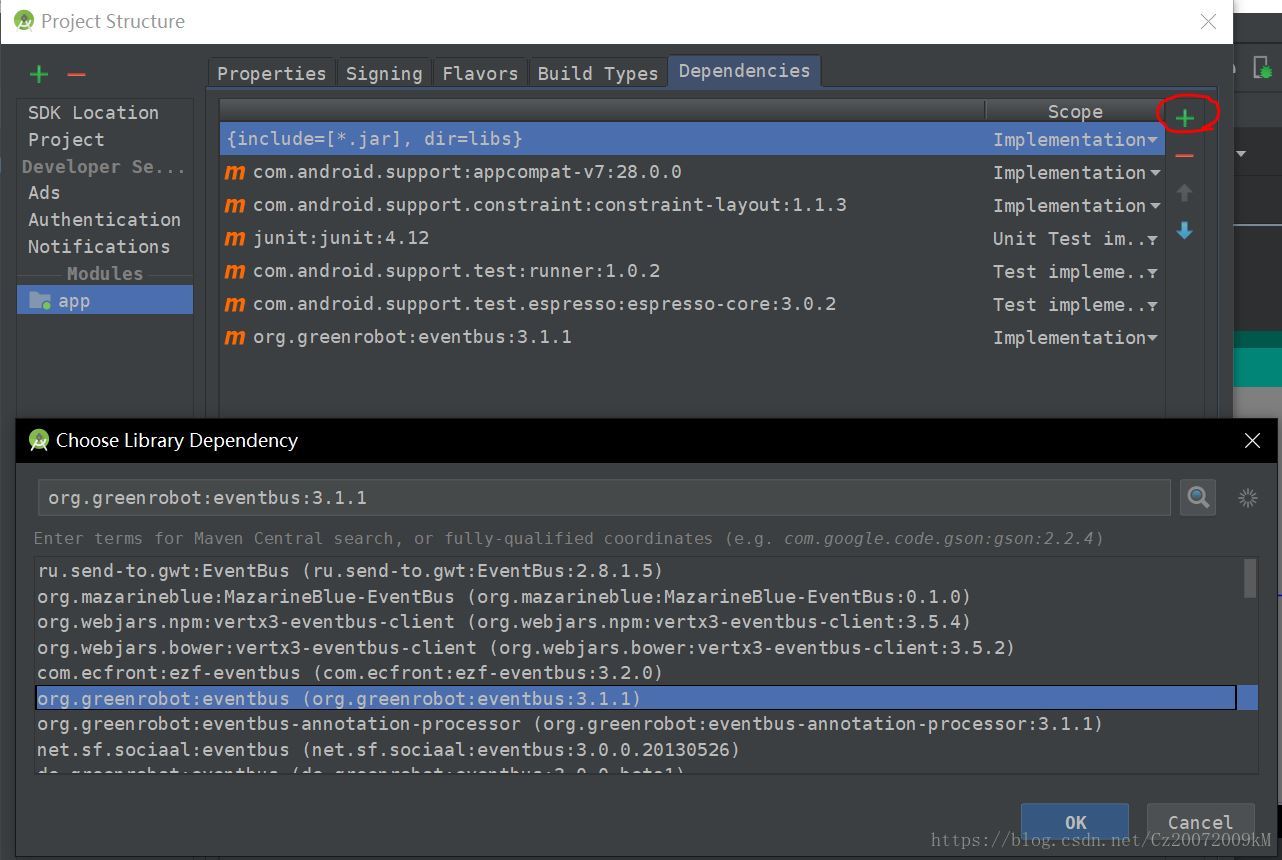Select com.ecfront:ezf-eventbus result
Image resolution: width=1282 pixels, height=860 pixels.
[x=638, y=673]
